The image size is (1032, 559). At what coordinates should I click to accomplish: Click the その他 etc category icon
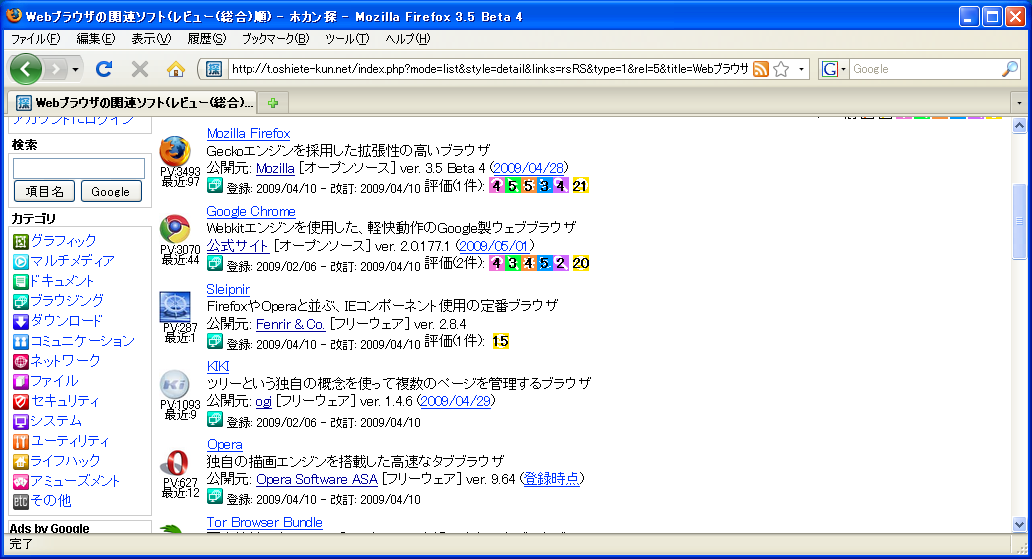coord(20,502)
